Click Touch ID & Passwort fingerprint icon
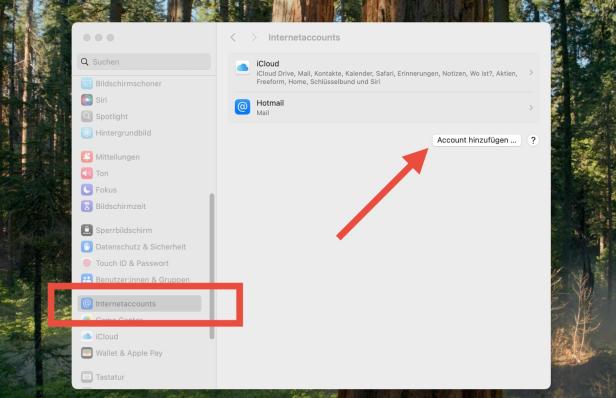 pos(87,263)
